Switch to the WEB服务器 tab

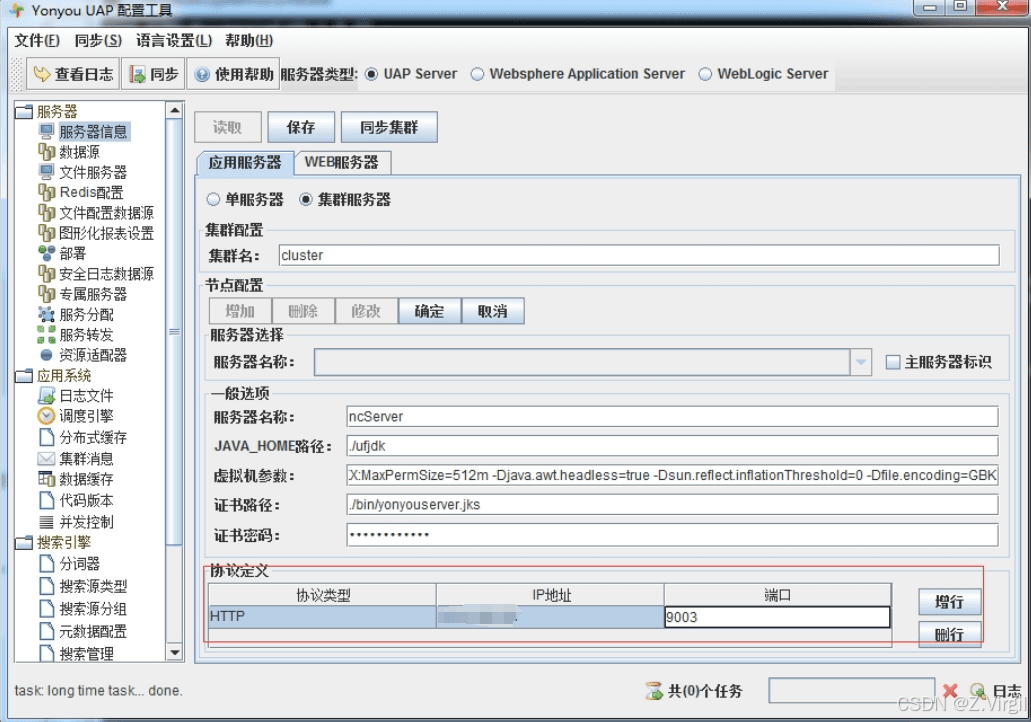(342, 162)
